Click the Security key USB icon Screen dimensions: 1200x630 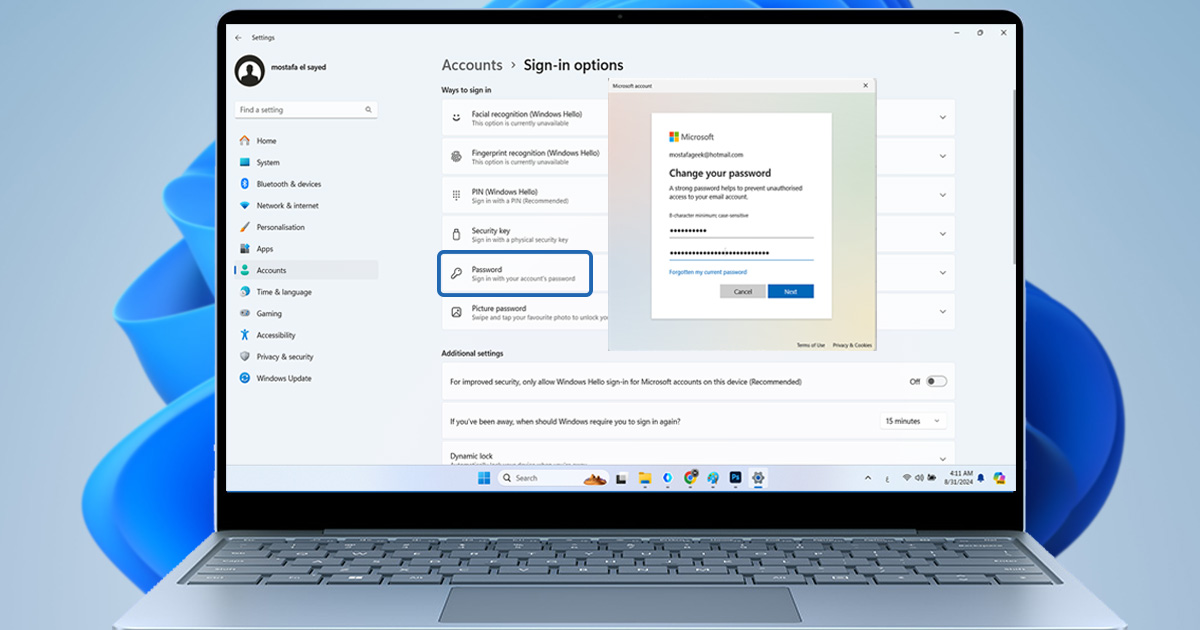(x=456, y=234)
